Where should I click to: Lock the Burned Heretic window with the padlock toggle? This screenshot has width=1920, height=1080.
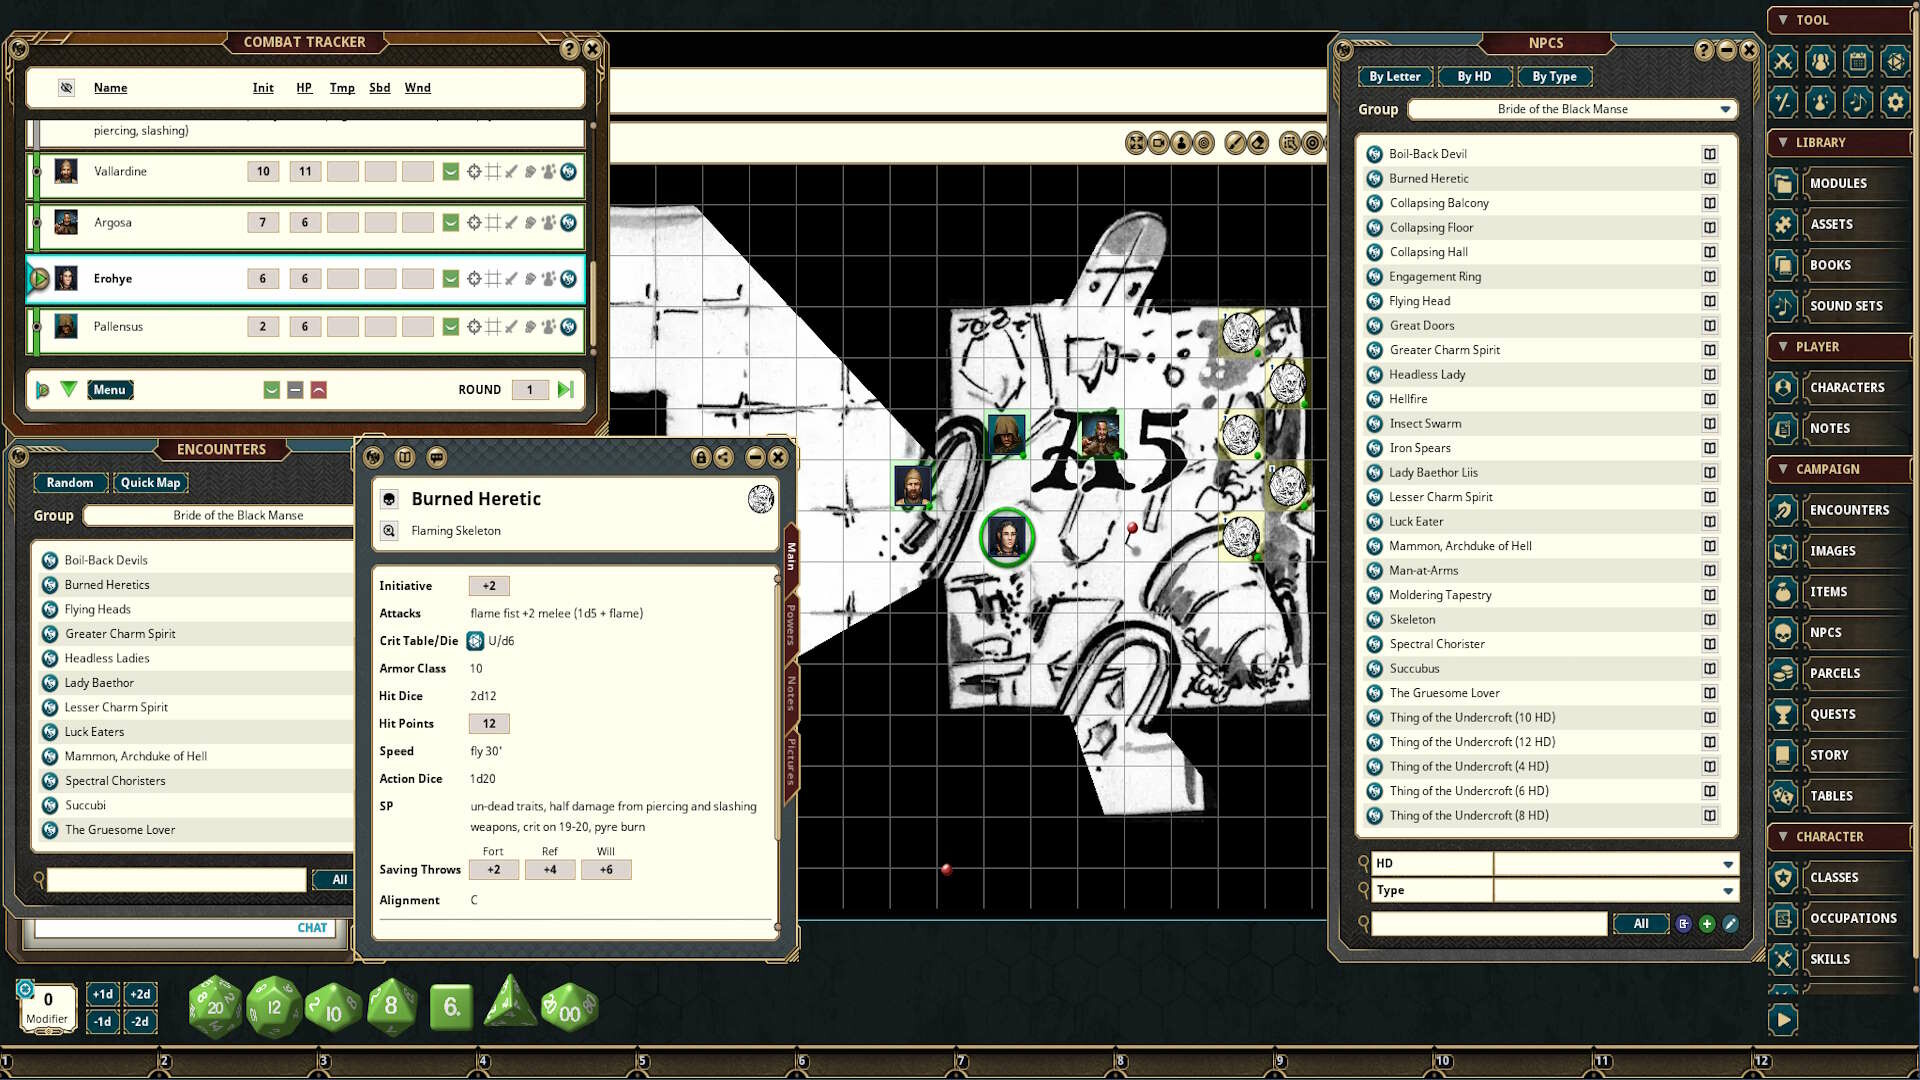tap(702, 457)
